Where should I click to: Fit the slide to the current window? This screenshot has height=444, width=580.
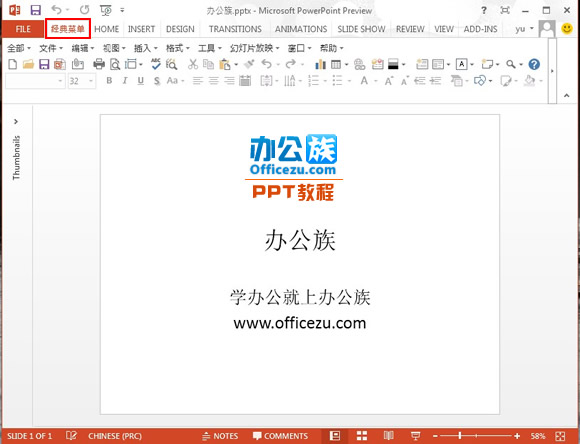point(560,436)
